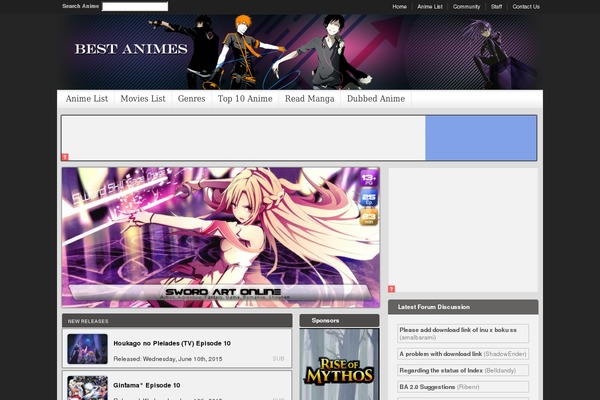Click the Best Animes banner logo

[x=131, y=49]
